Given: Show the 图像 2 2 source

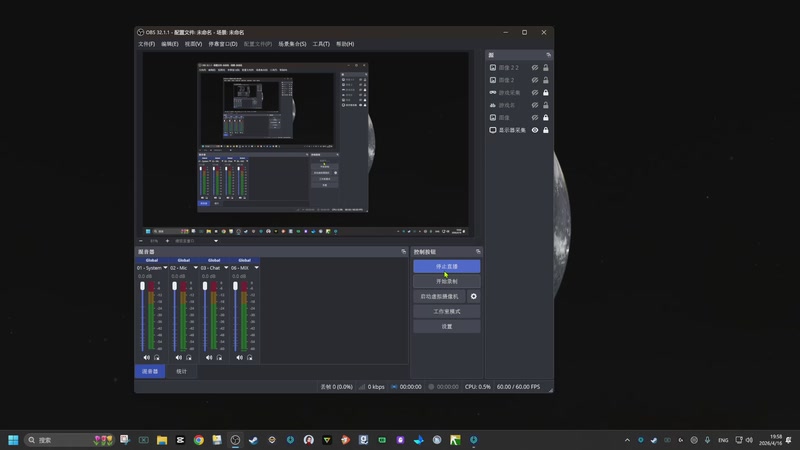Looking at the screenshot, I should (535, 67).
